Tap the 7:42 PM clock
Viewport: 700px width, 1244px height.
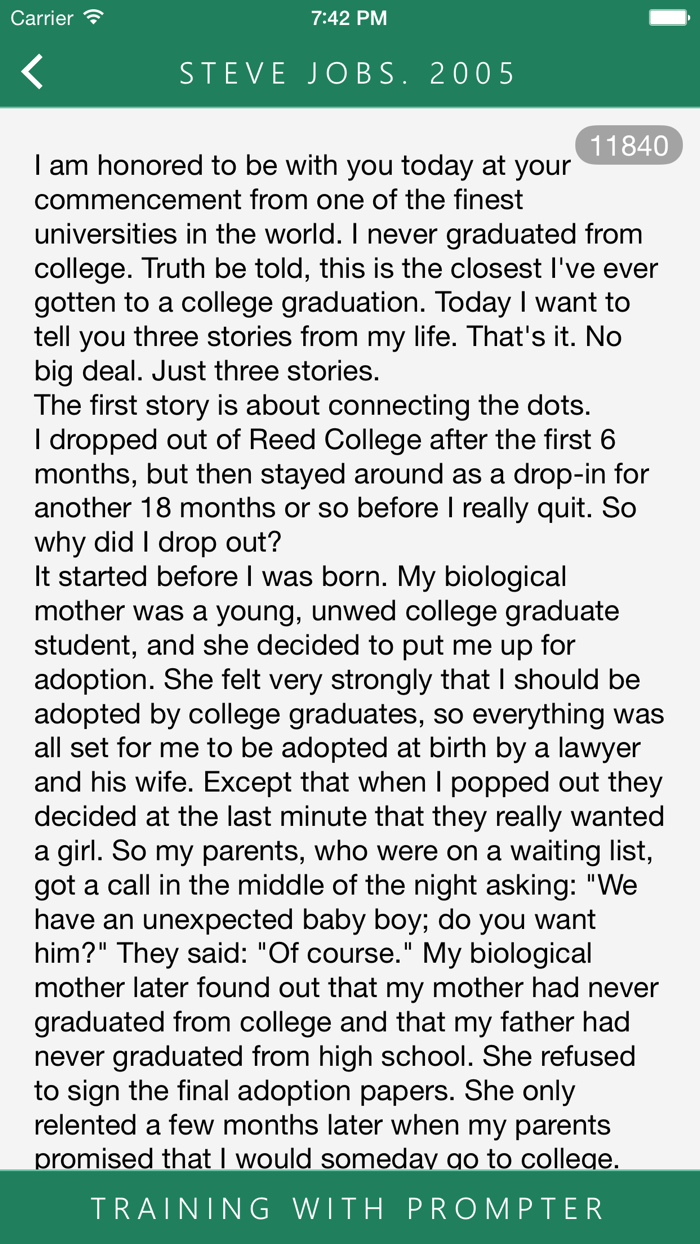coord(349,18)
